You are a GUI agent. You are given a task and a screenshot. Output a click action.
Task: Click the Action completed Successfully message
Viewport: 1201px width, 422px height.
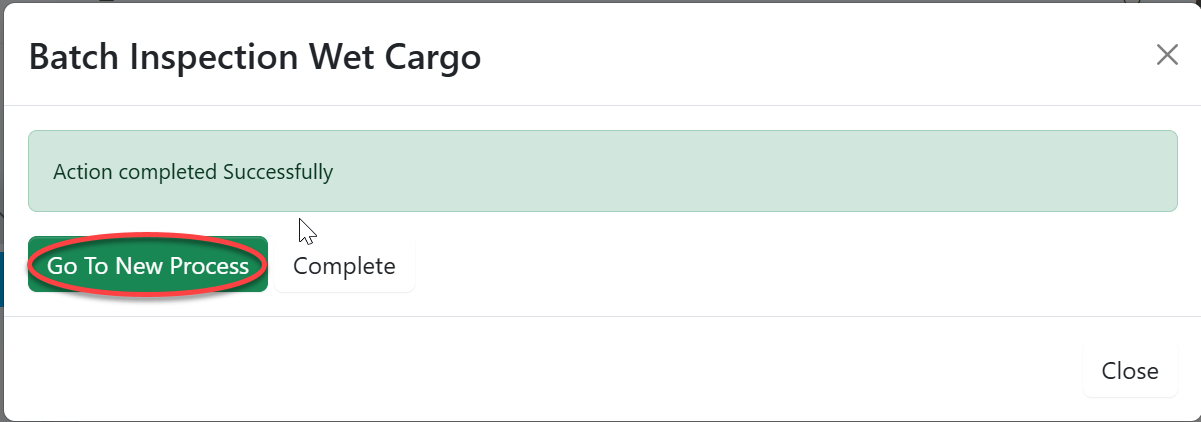pos(193,172)
